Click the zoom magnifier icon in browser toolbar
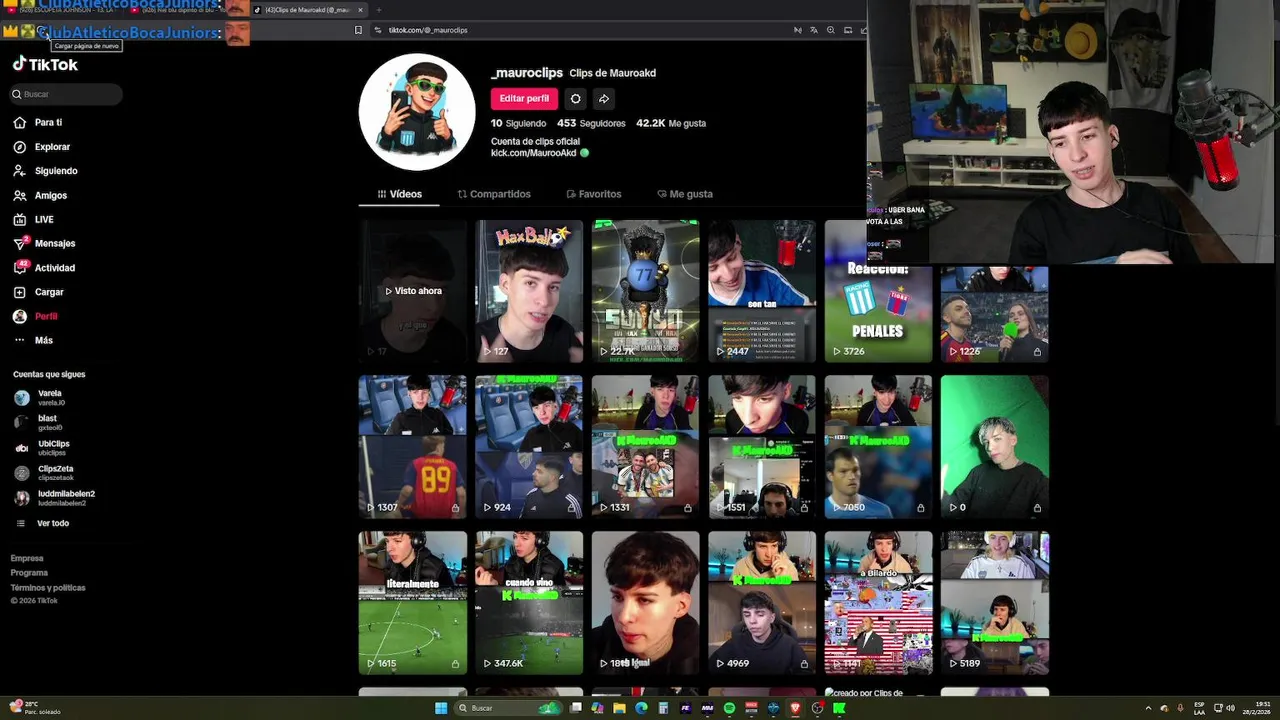The image size is (1280, 720). [830, 30]
